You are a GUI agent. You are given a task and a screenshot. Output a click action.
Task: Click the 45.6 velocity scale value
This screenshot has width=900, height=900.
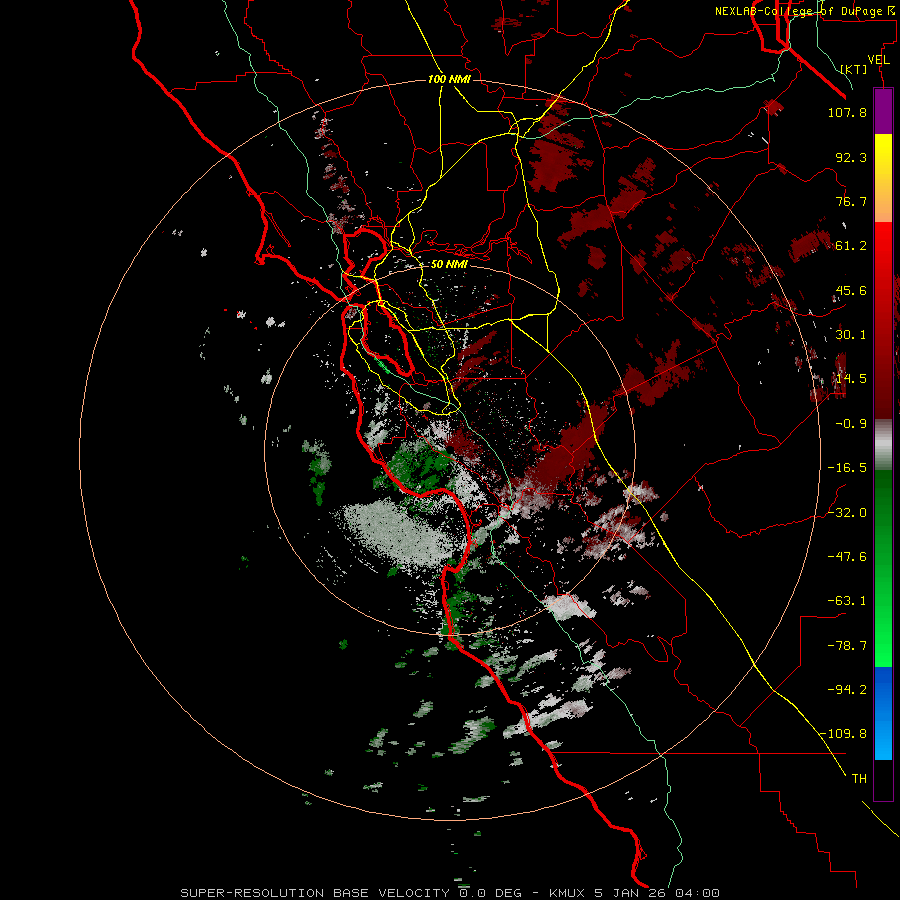click(851, 291)
